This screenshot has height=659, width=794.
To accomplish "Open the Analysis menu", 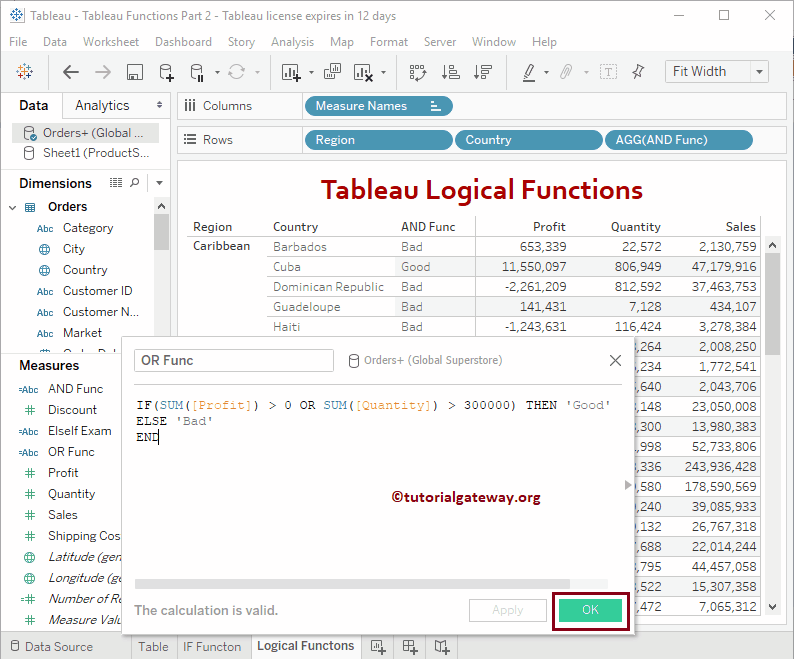I will (293, 42).
